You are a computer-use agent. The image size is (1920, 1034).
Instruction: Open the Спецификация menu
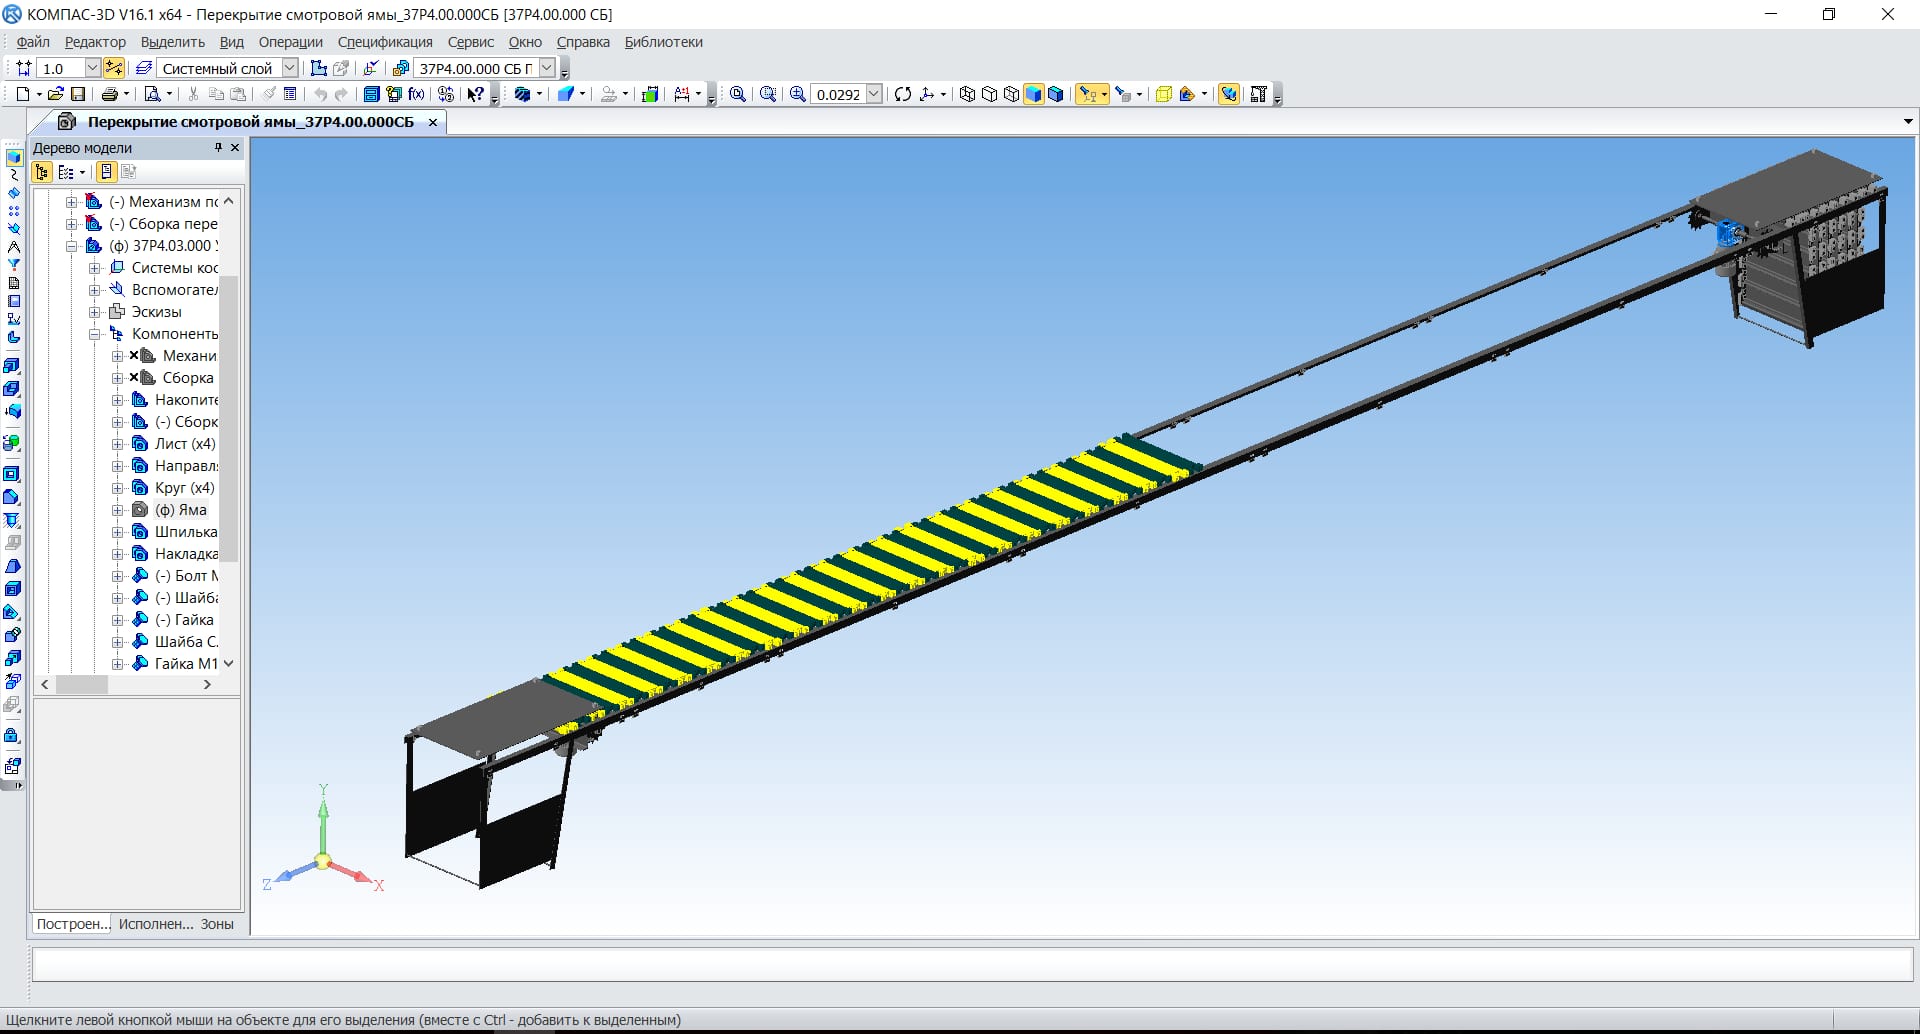tap(385, 42)
